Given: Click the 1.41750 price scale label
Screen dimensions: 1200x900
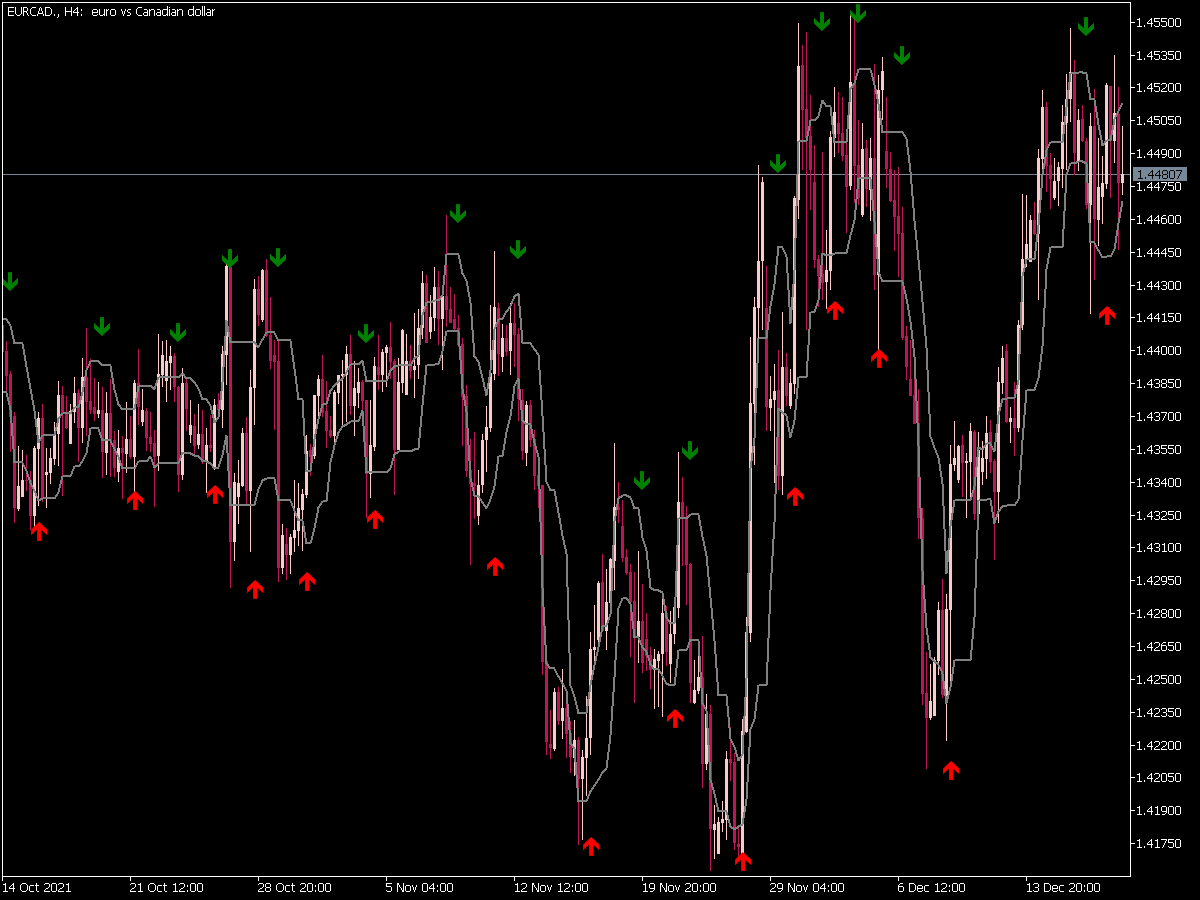Looking at the screenshot, I should [1159, 845].
